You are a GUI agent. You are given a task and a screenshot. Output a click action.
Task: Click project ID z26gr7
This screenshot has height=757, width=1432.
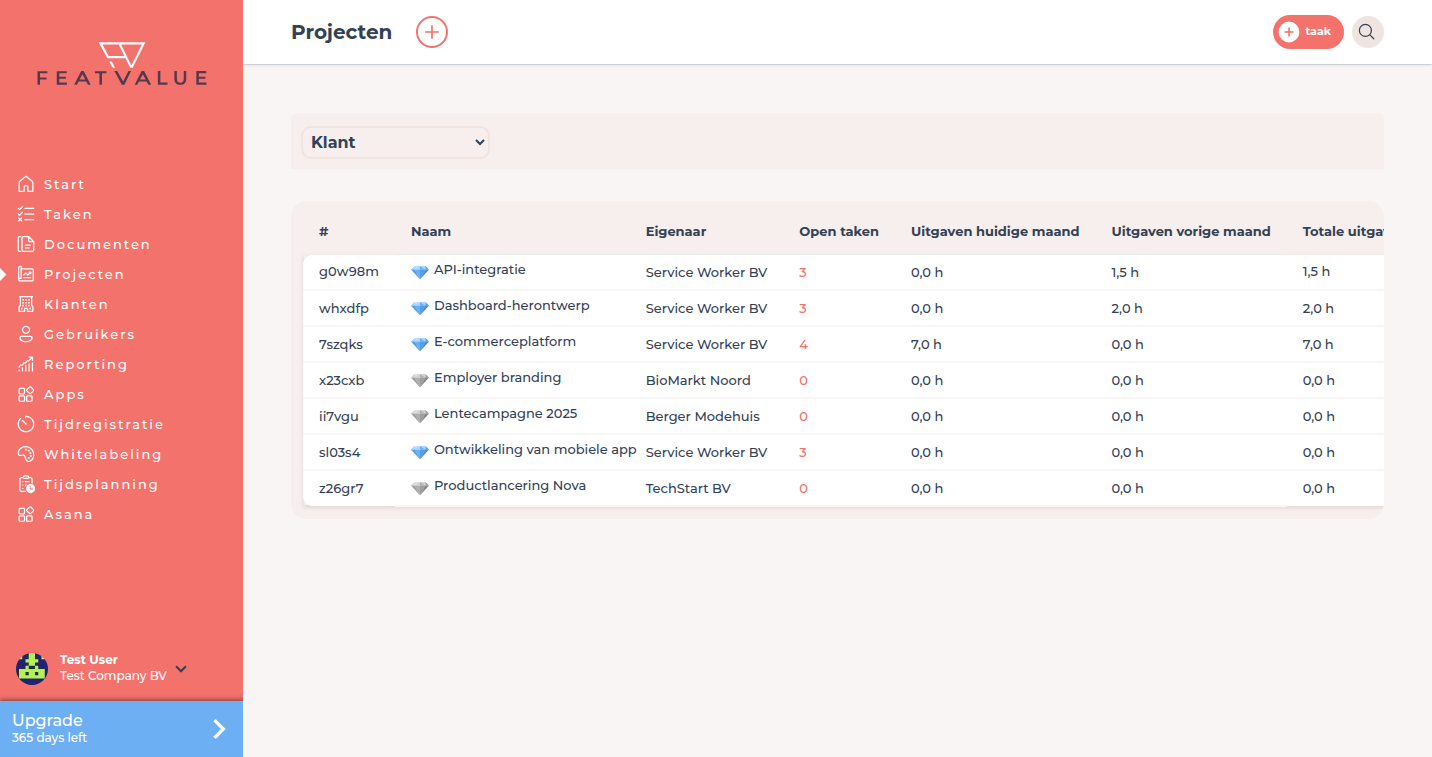341,488
